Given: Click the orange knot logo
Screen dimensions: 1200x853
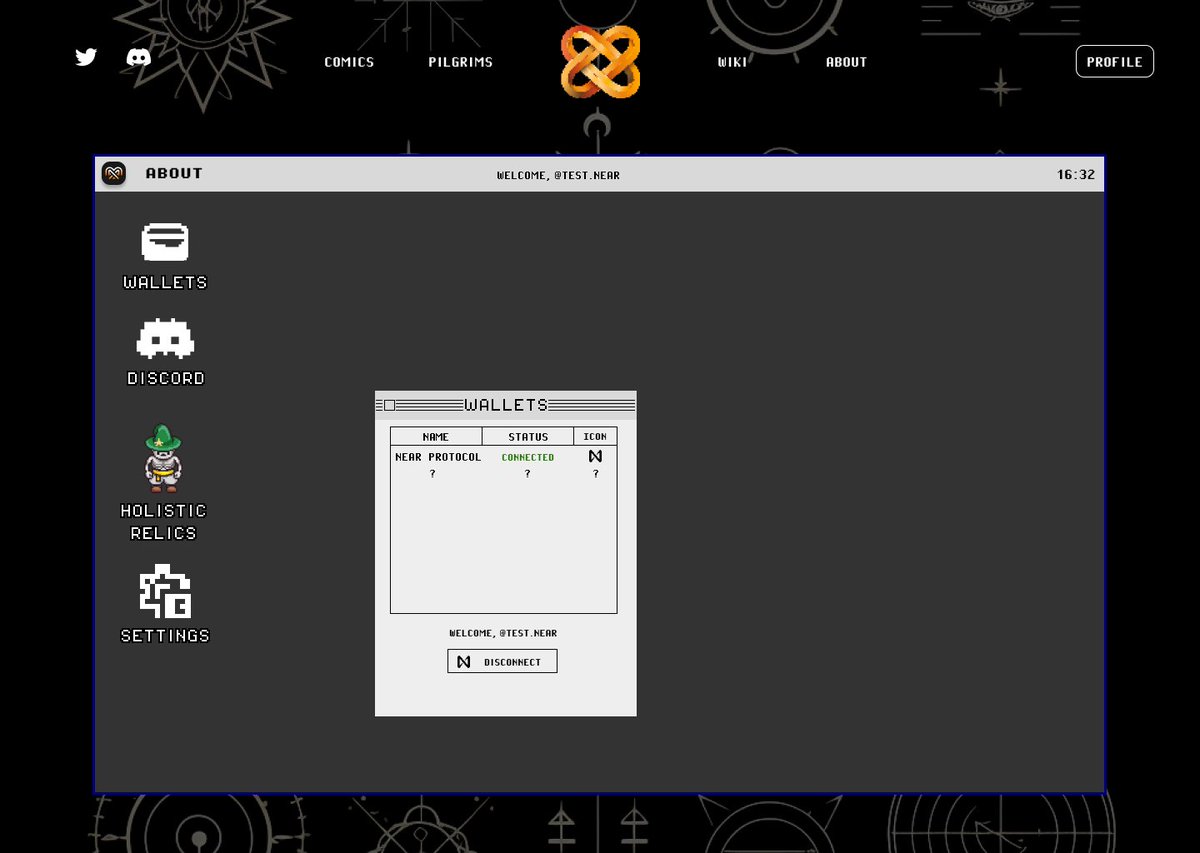Looking at the screenshot, I should click(x=600, y=62).
